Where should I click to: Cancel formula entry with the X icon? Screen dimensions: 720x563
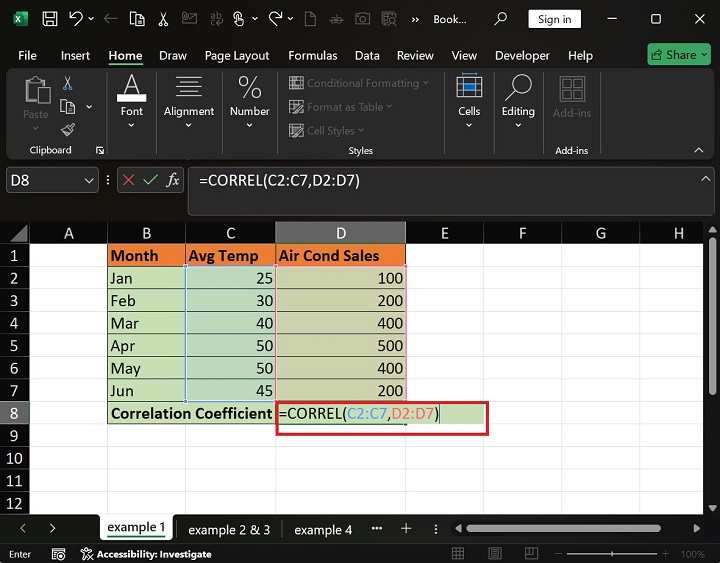(x=130, y=180)
